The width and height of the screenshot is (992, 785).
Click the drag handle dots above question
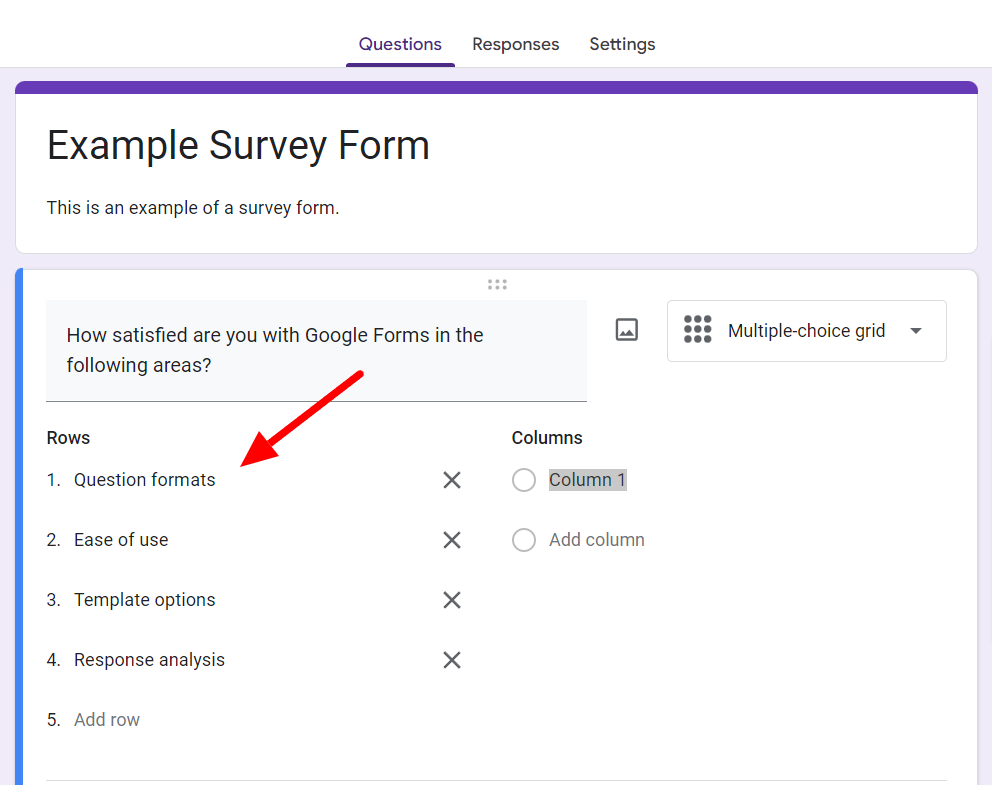(x=497, y=284)
